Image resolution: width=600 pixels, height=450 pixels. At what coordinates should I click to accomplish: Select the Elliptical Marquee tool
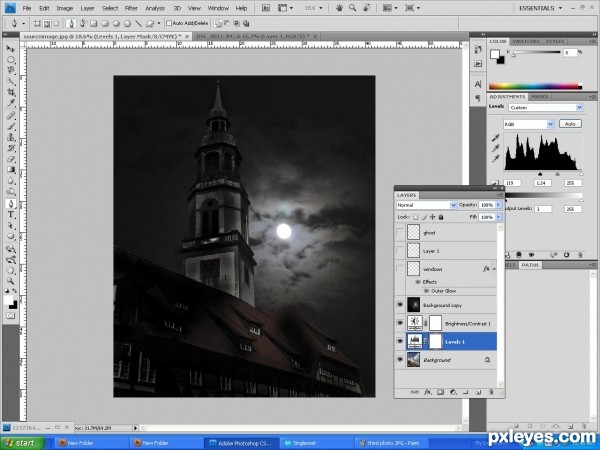coord(10,60)
